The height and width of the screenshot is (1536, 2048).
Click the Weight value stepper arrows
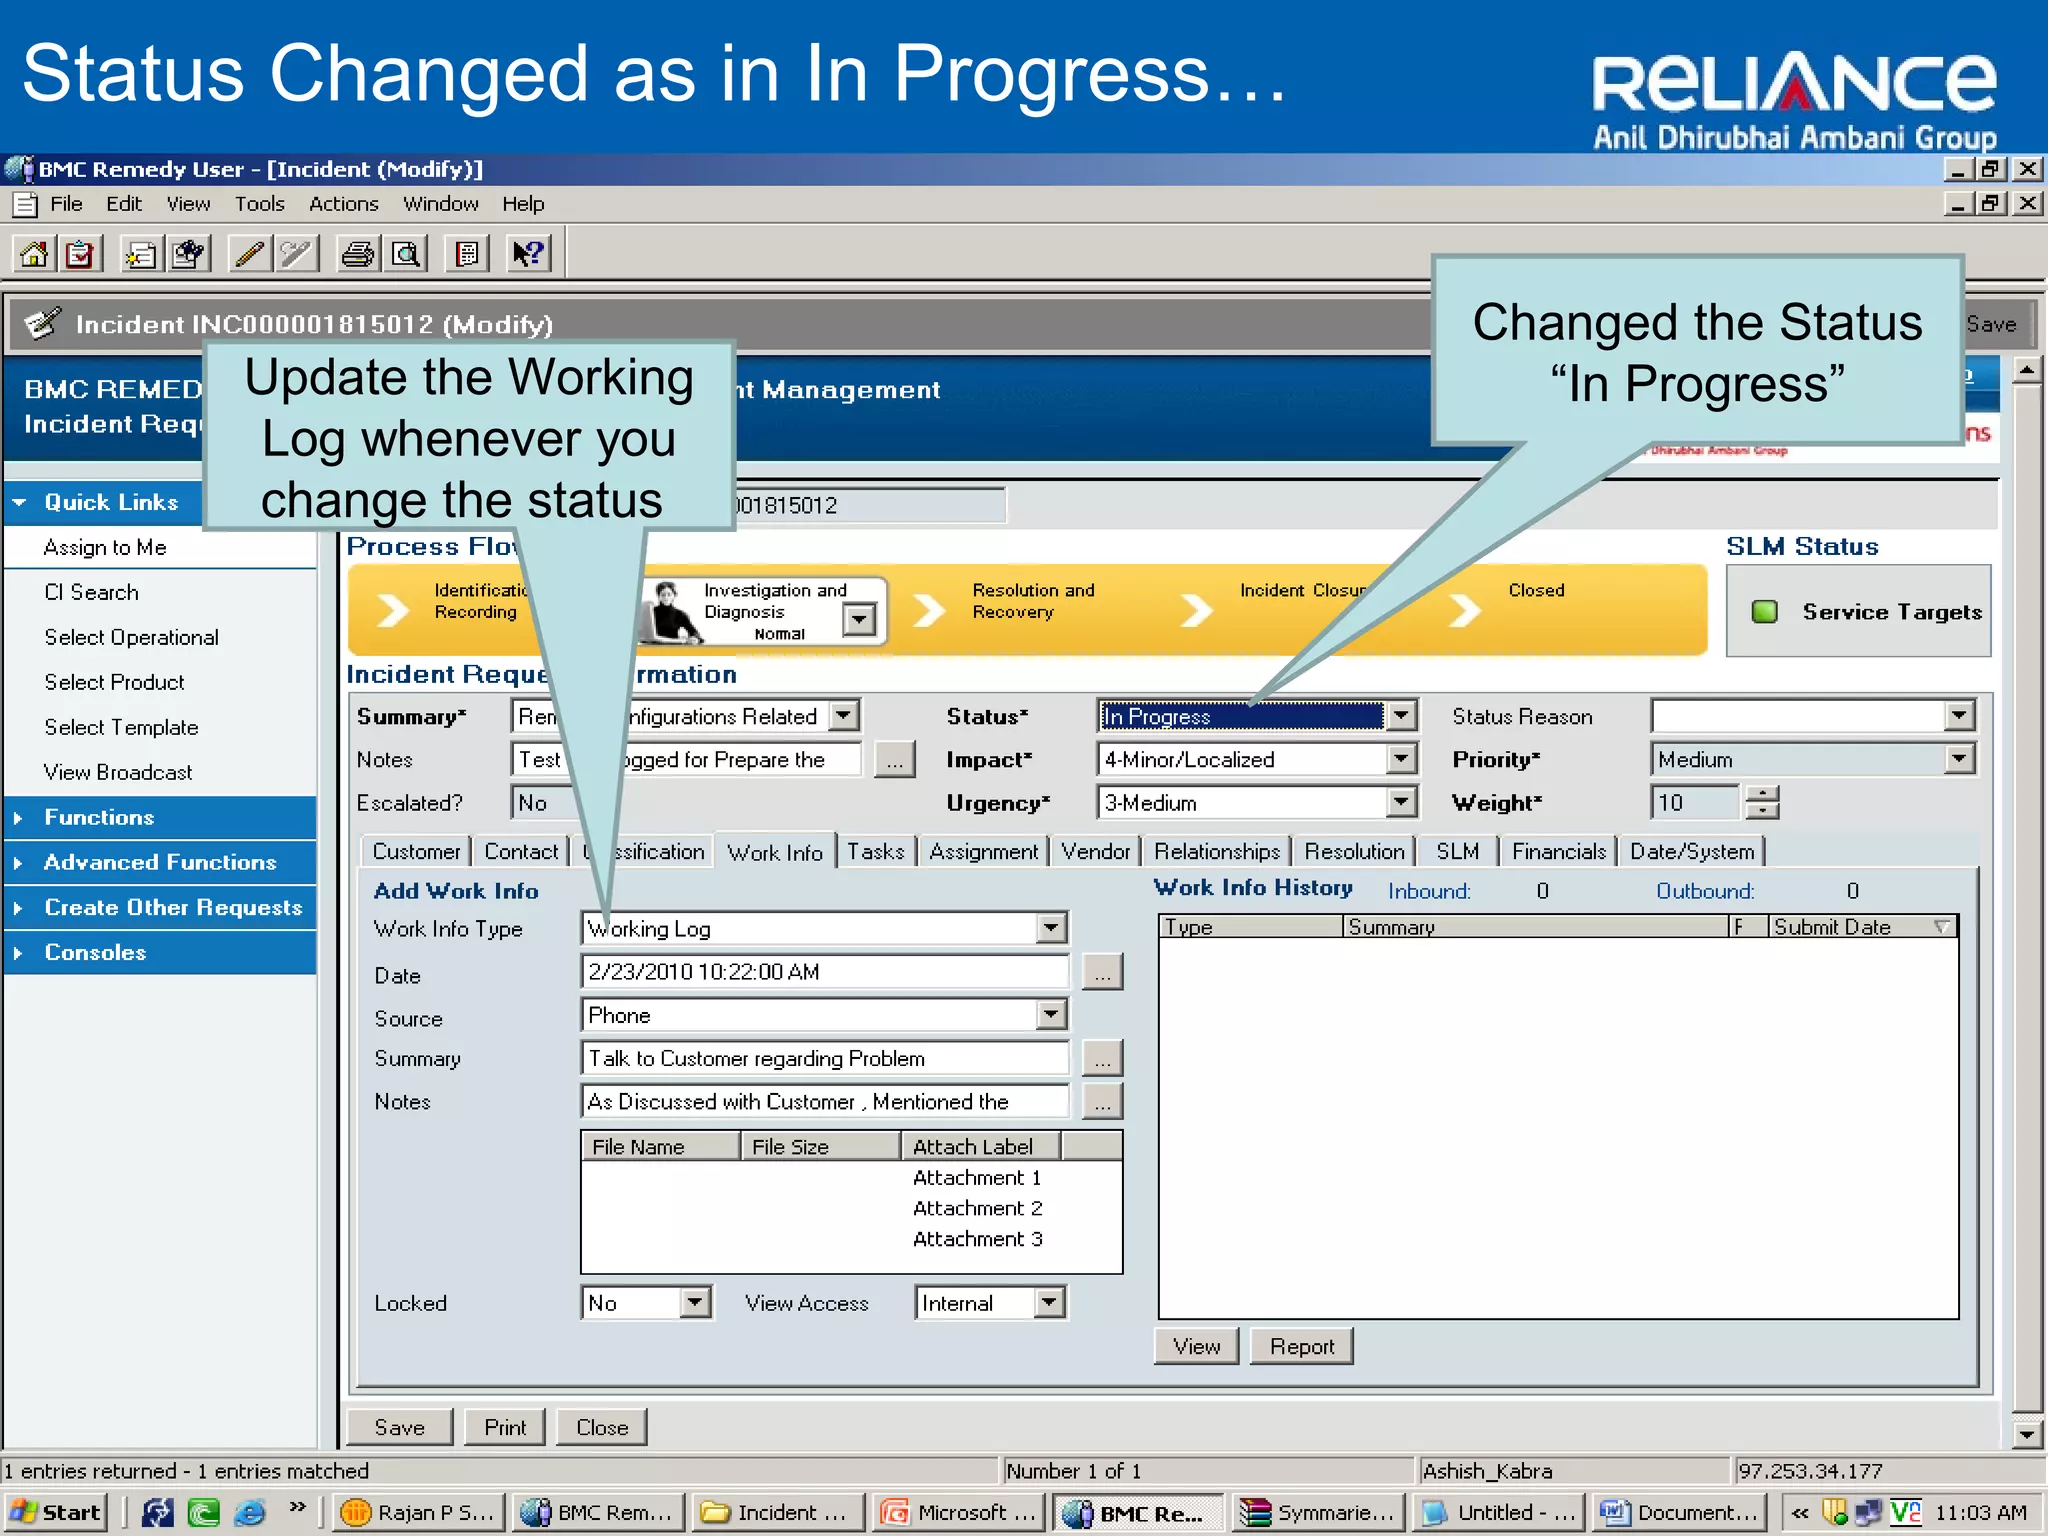(1762, 802)
